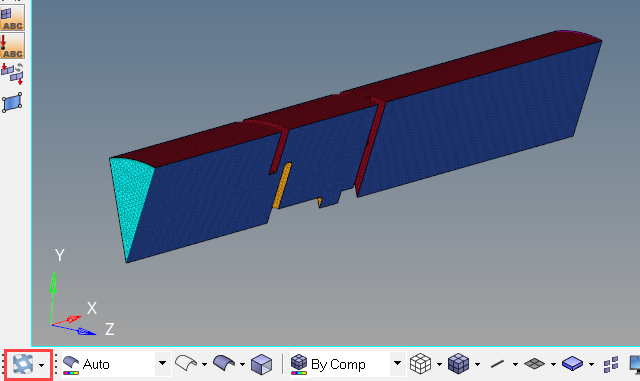The image size is (640, 381).
Task: Open the arrow next to the wireframe geometry icon
Action: [204, 364]
